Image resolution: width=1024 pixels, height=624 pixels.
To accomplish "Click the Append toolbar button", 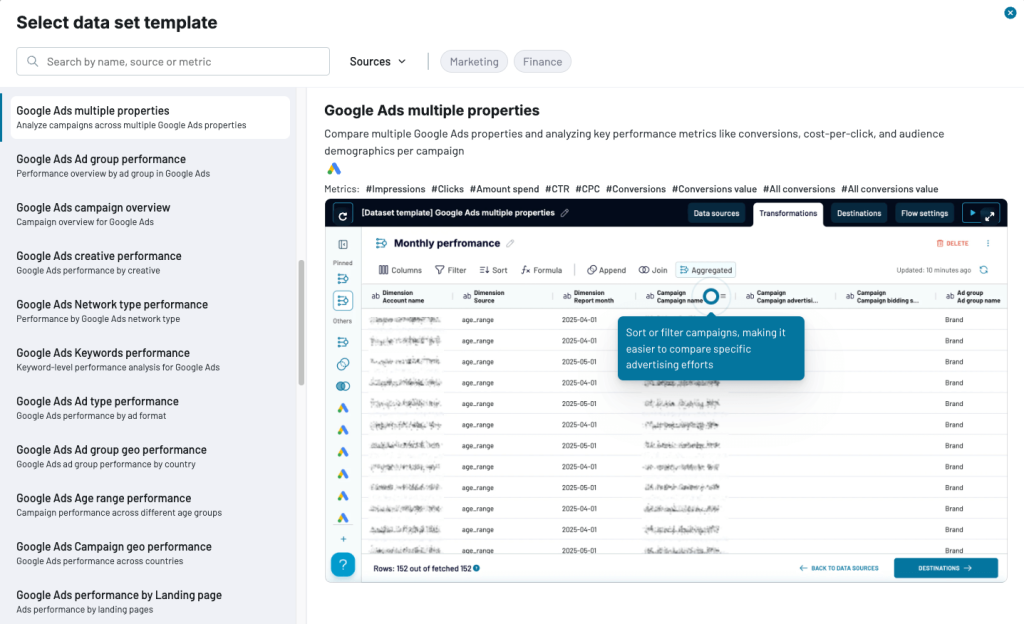I will [606, 270].
